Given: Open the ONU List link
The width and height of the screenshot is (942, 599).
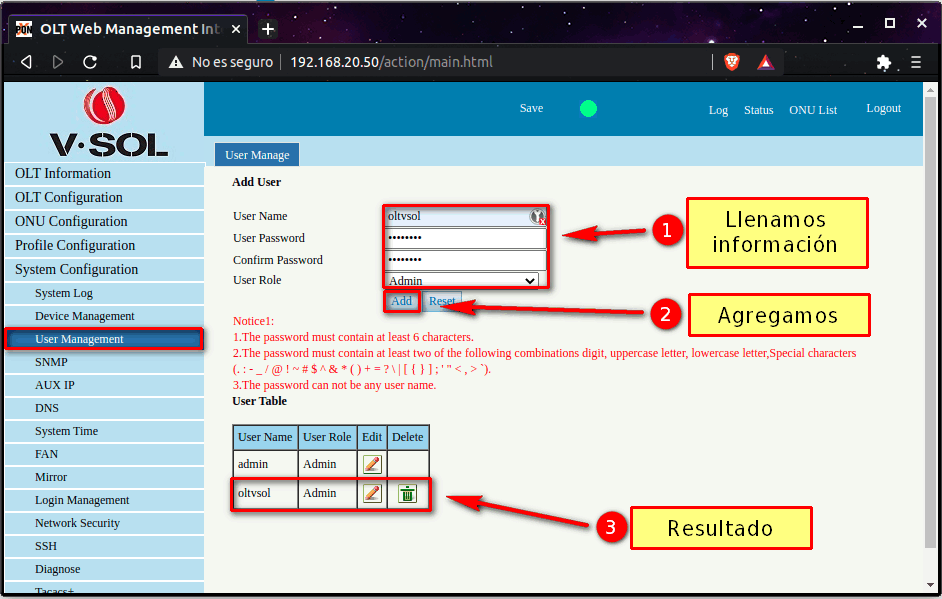Looking at the screenshot, I should click(812, 110).
